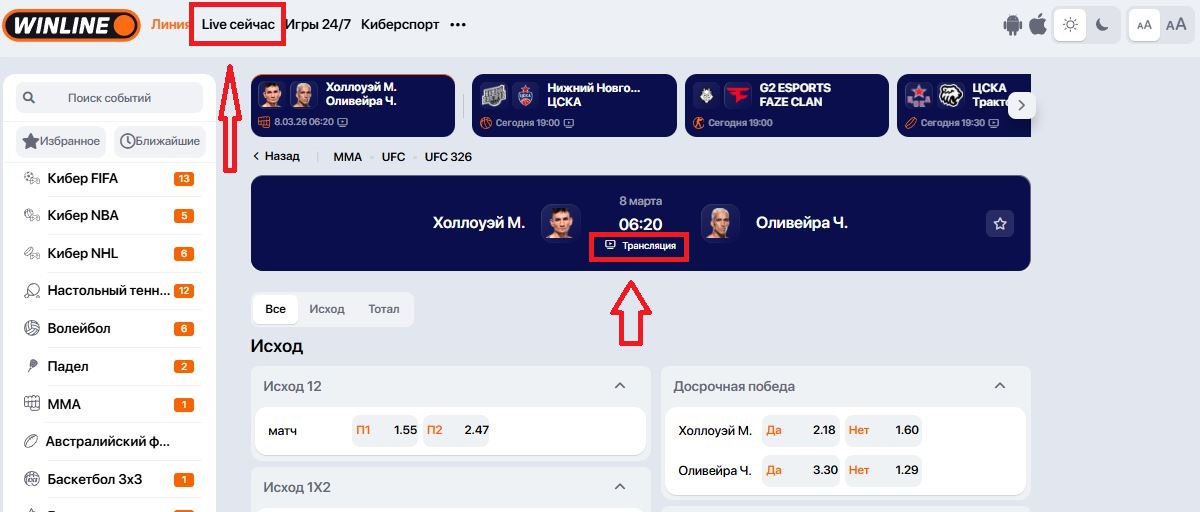The height and width of the screenshot is (512, 1200).
Task: Switch to light theme sun icon
Action: 1070,25
